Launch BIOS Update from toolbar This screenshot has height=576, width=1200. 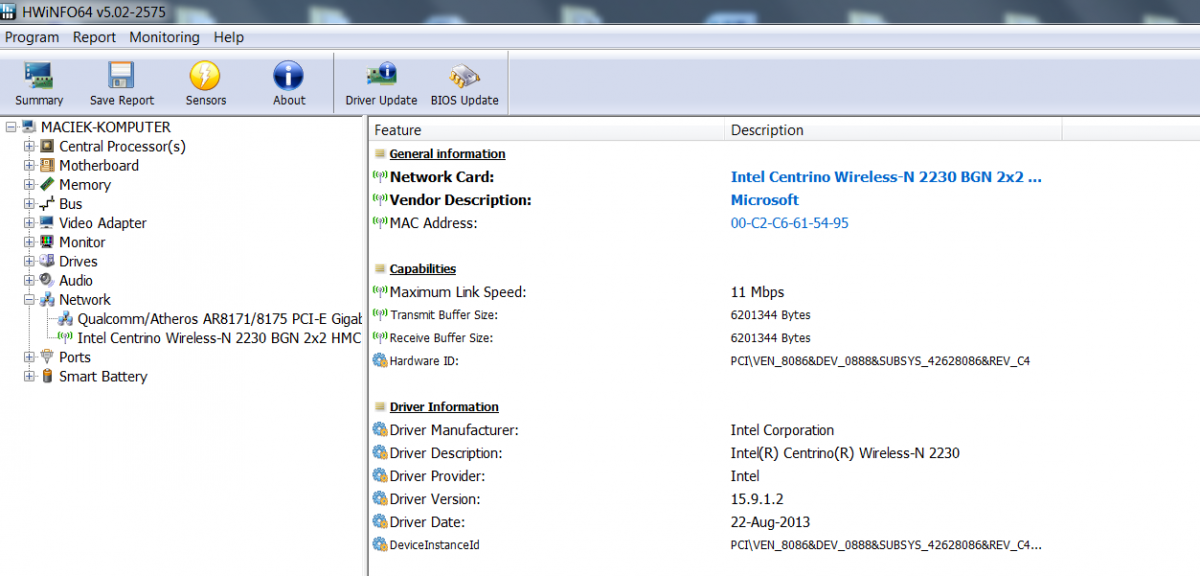(464, 76)
